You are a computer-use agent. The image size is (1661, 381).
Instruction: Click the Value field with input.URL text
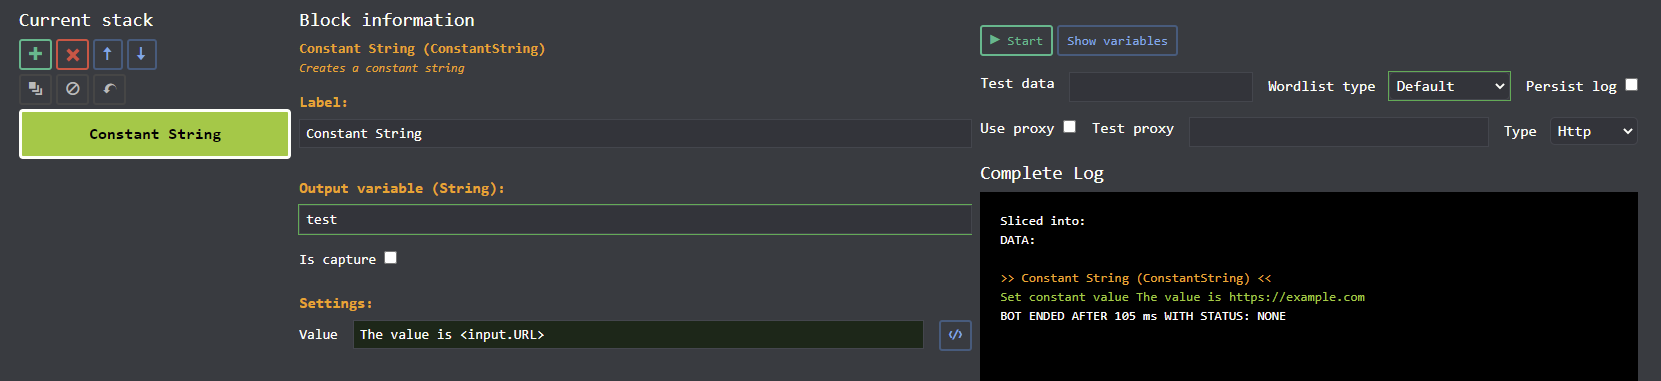[x=638, y=335]
